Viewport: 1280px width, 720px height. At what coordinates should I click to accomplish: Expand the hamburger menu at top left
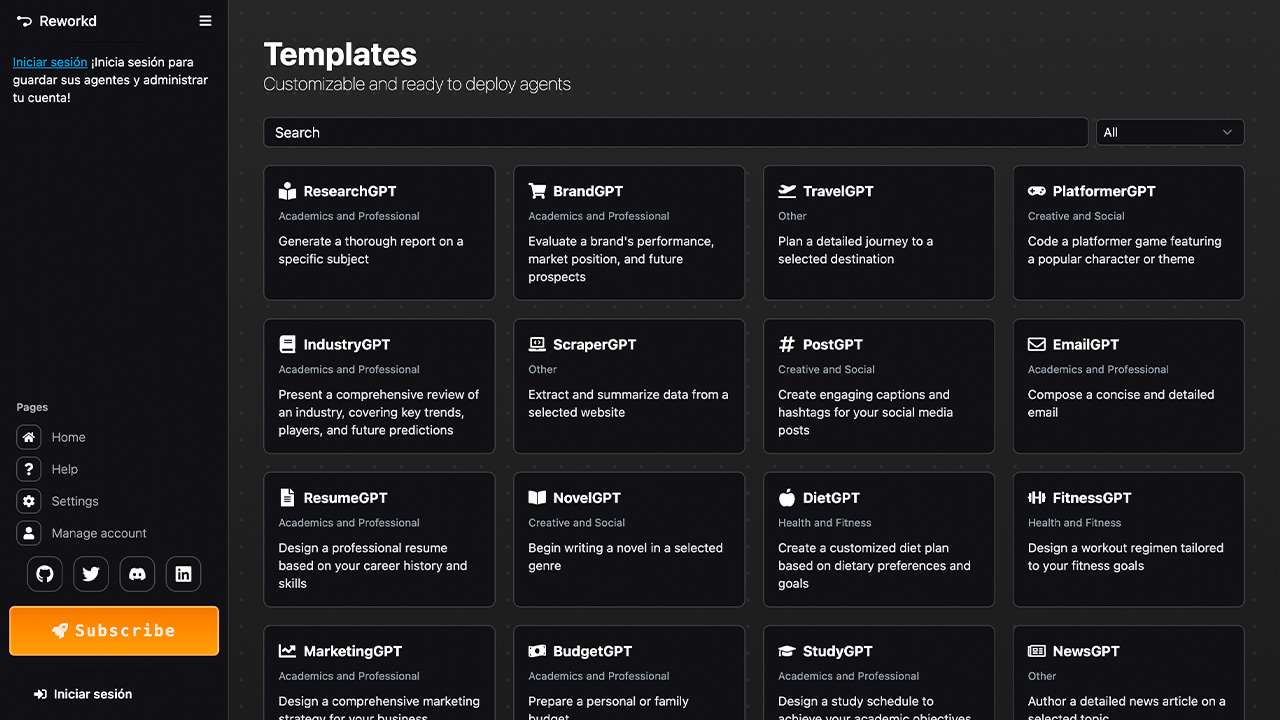pyautogui.click(x=205, y=20)
